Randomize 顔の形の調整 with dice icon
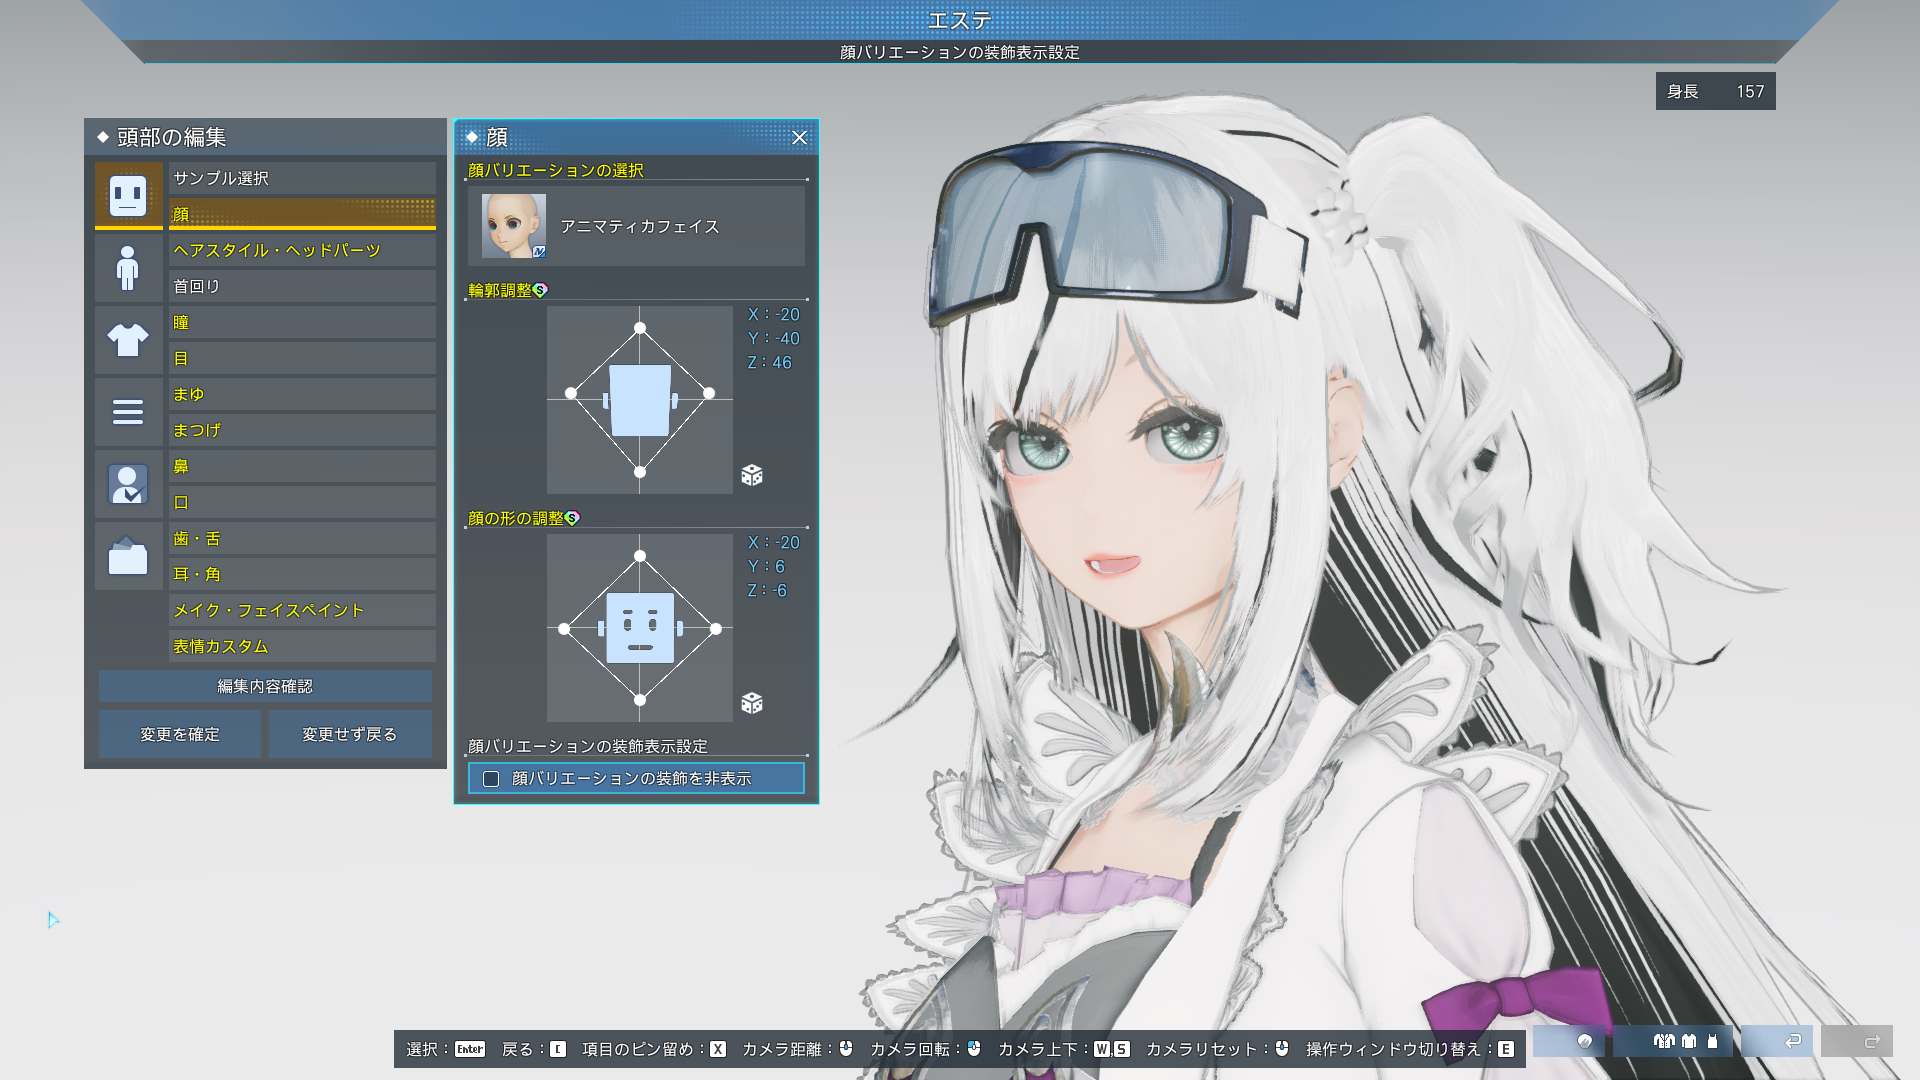Viewport: 1920px width, 1080px height. (752, 703)
